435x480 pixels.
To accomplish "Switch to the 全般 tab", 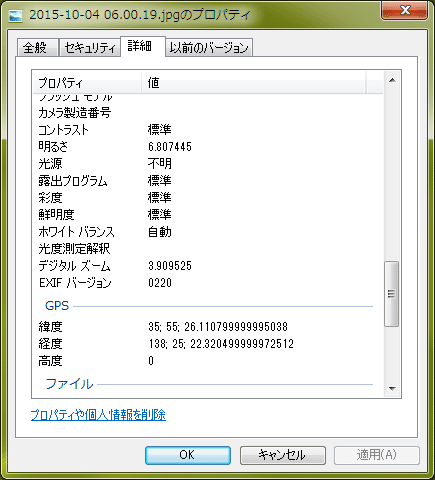I will [35, 48].
